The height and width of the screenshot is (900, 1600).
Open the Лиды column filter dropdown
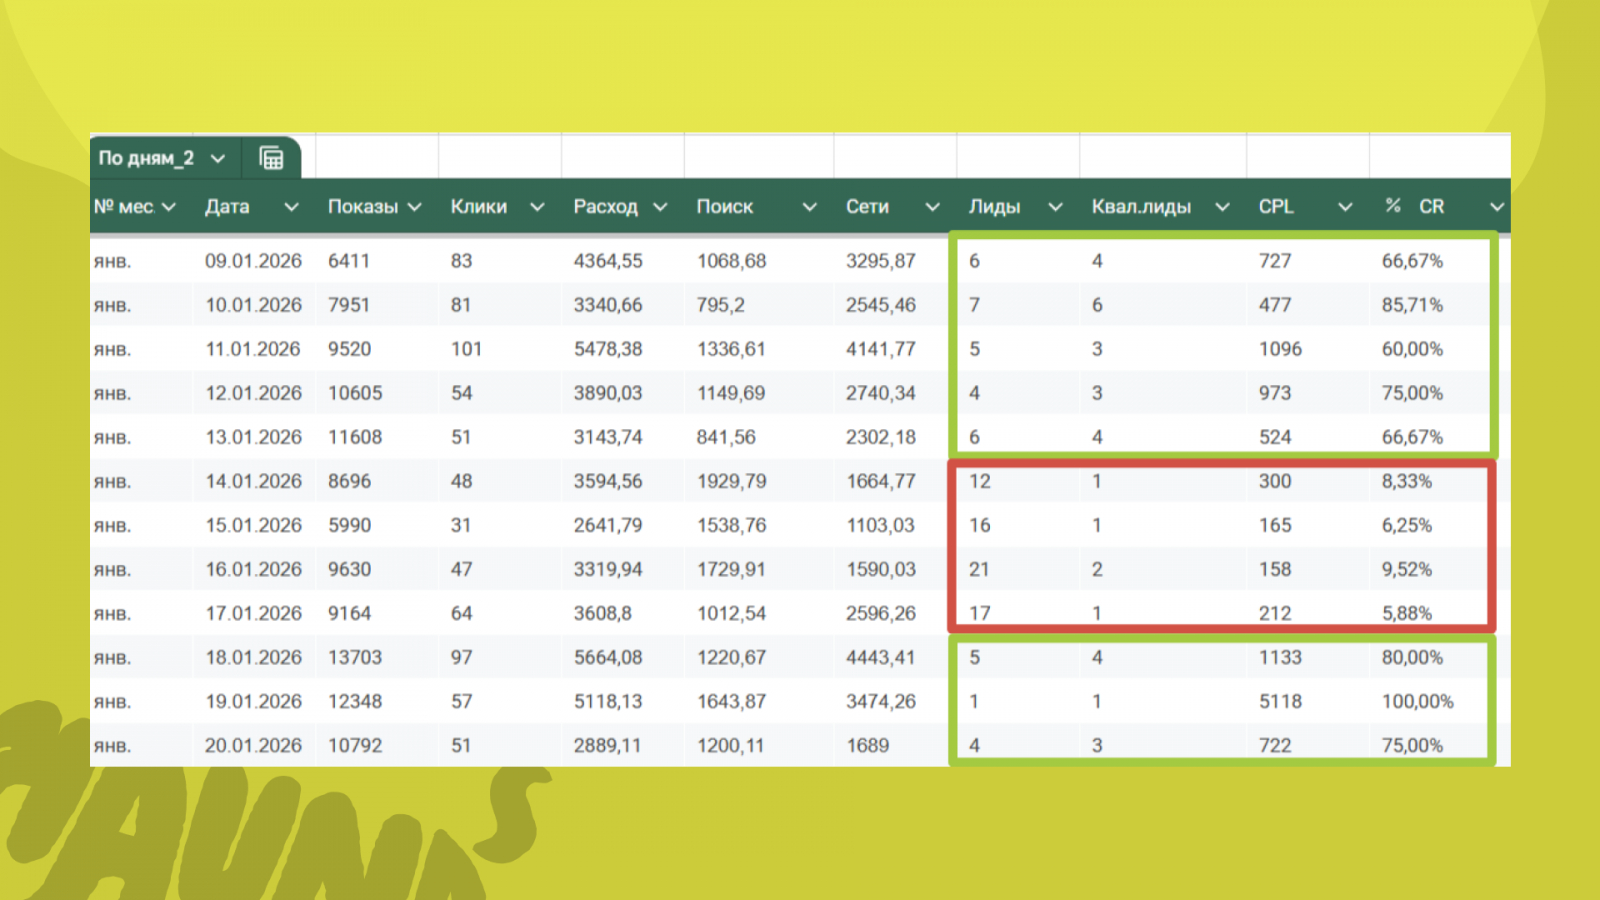pyautogui.click(x=1055, y=207)
